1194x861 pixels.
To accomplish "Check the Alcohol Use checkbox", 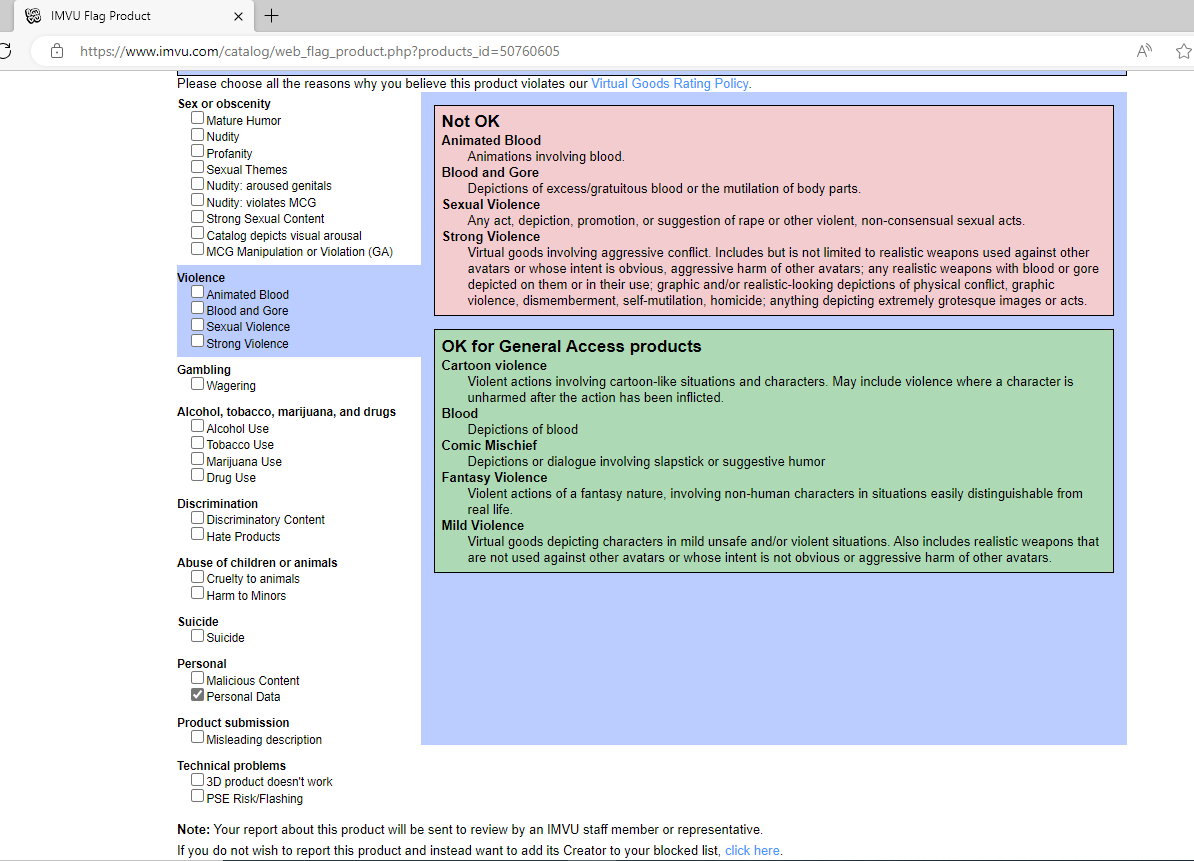I will coord(197,426).
